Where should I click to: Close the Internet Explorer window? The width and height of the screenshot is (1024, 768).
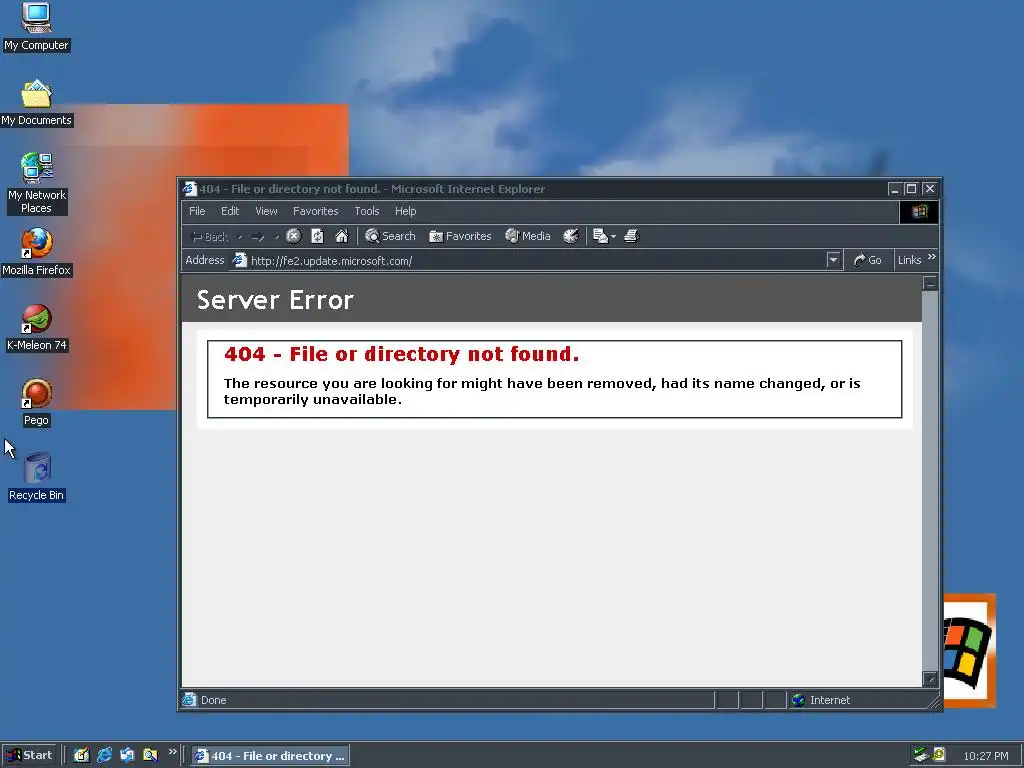pyautogui.click(x=930, y=189)
